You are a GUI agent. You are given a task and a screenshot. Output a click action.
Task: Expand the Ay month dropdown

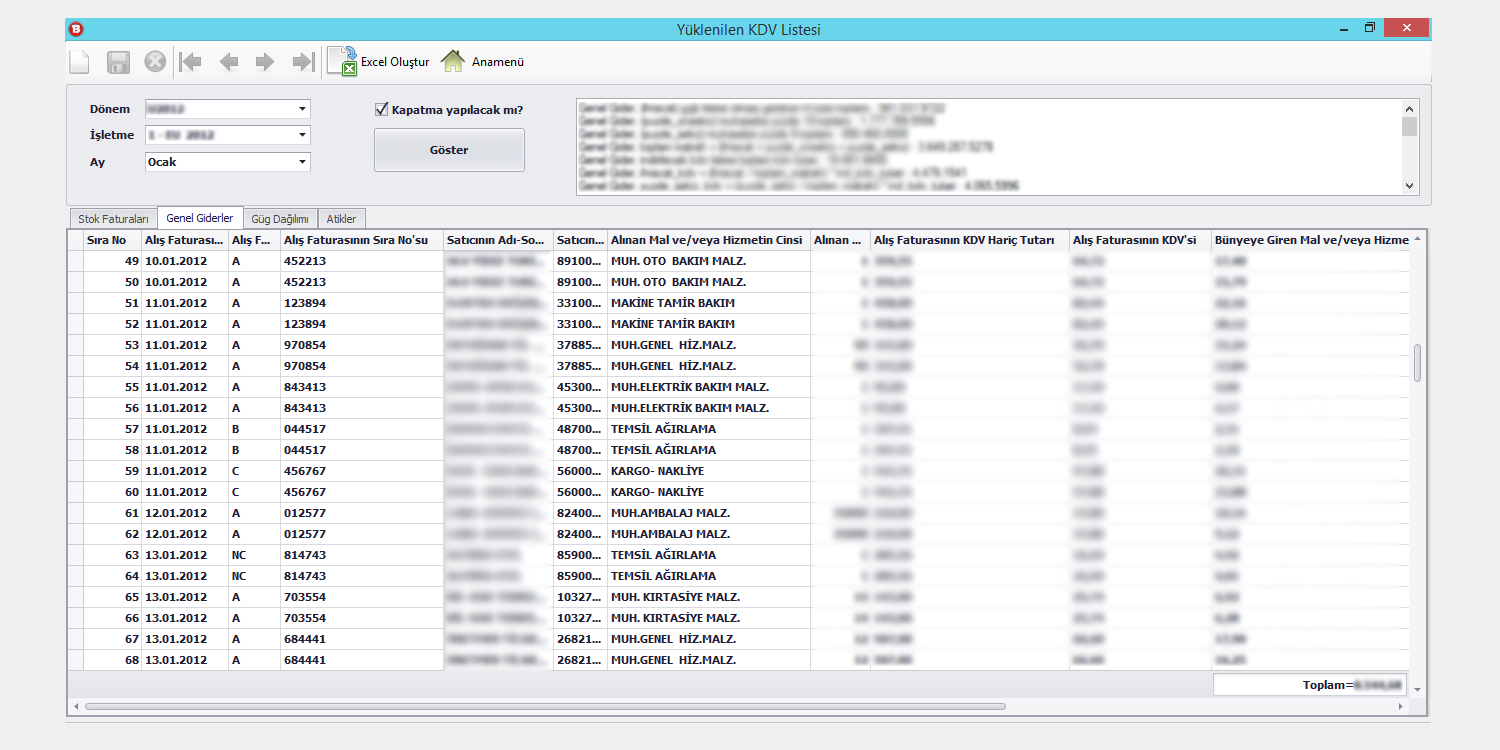pos(302,162)
